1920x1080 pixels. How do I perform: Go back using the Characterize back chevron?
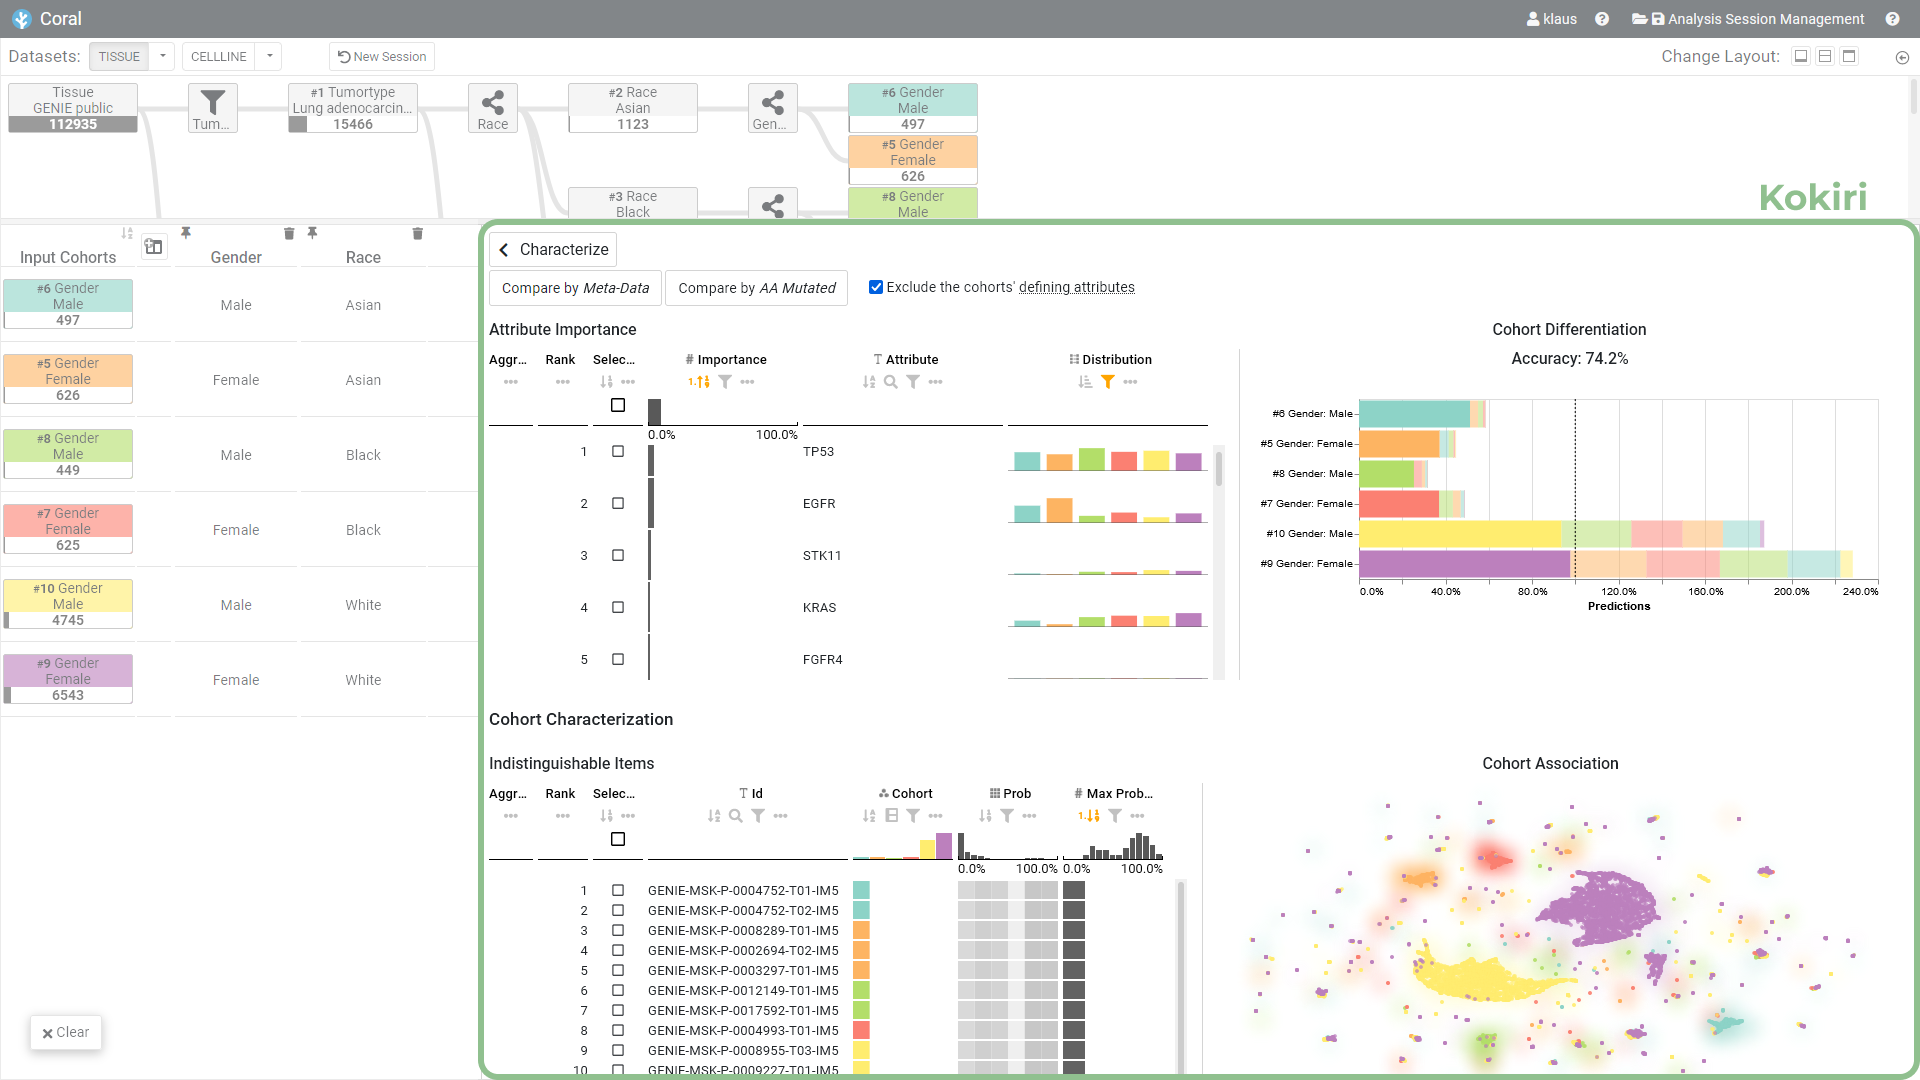[x=504, y=250]
